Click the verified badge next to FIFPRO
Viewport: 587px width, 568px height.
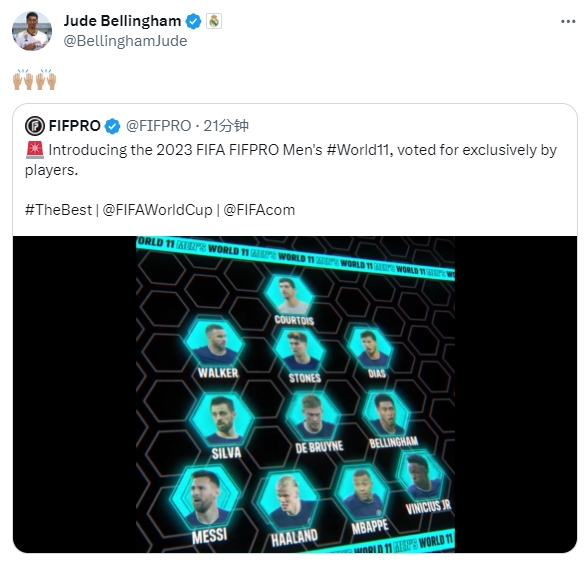[x=112, y=126]
